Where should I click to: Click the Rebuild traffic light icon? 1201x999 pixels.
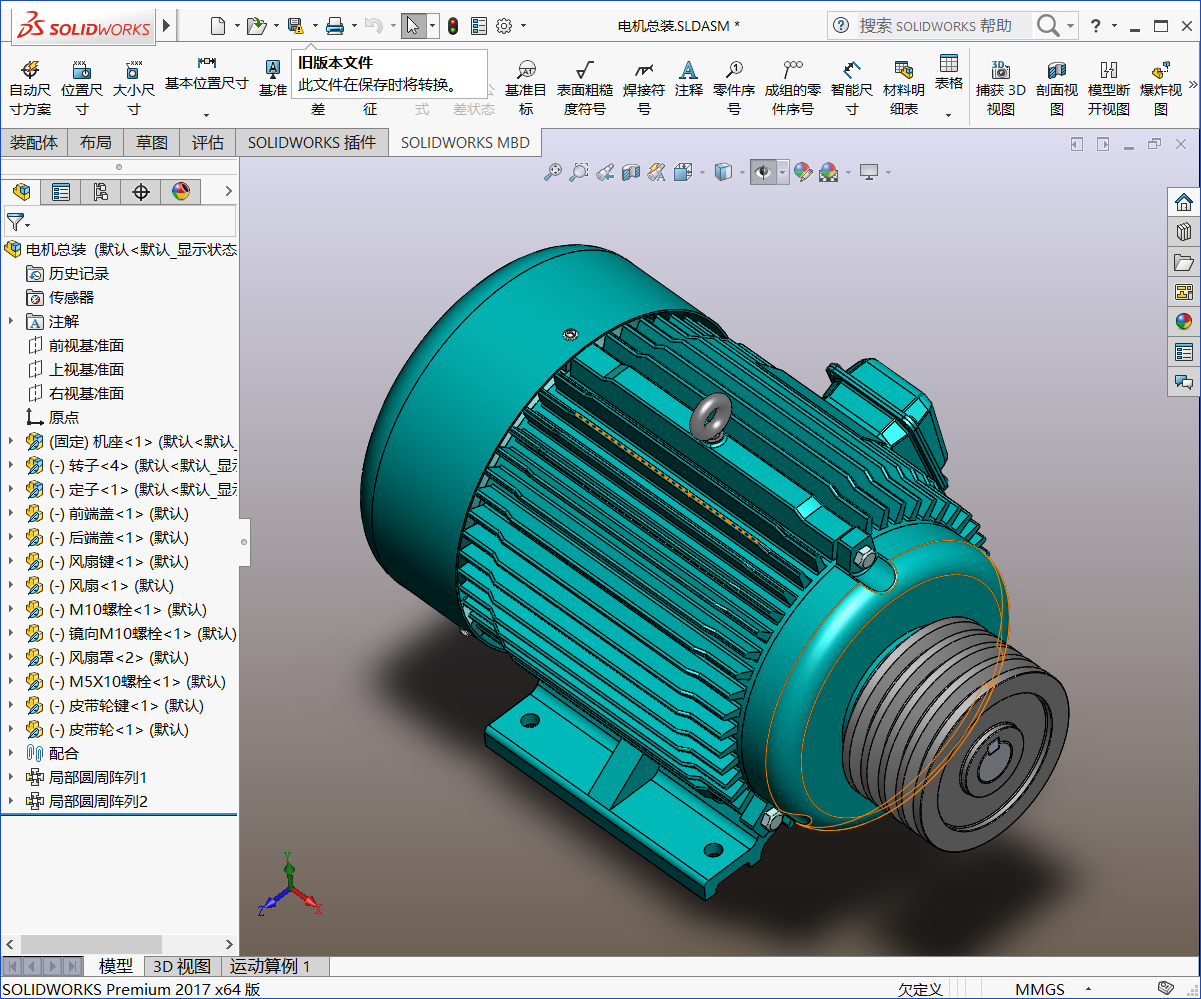453,26
